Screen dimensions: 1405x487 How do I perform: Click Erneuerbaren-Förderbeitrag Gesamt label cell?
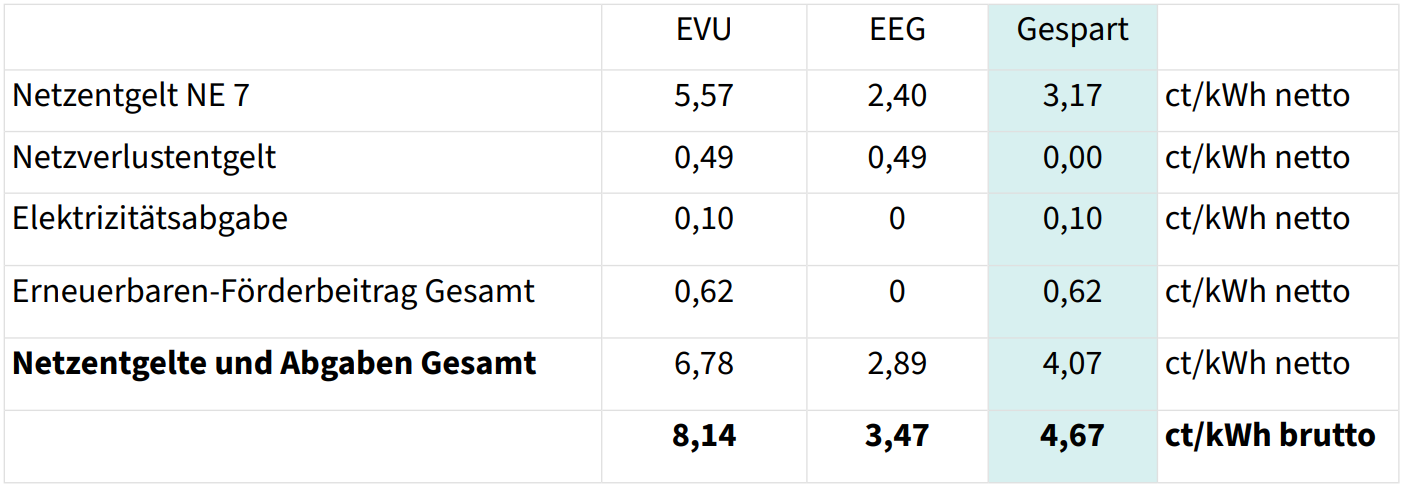point(273,291)
